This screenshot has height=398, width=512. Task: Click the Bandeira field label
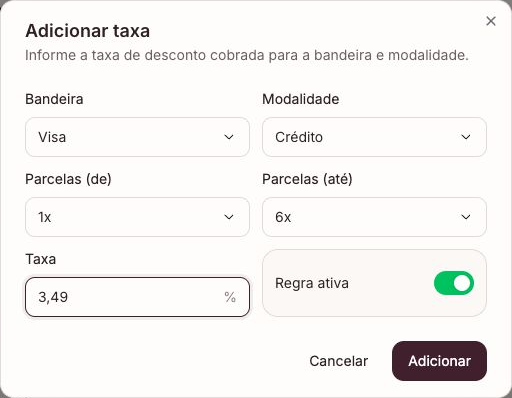click(x=54, y=99)
